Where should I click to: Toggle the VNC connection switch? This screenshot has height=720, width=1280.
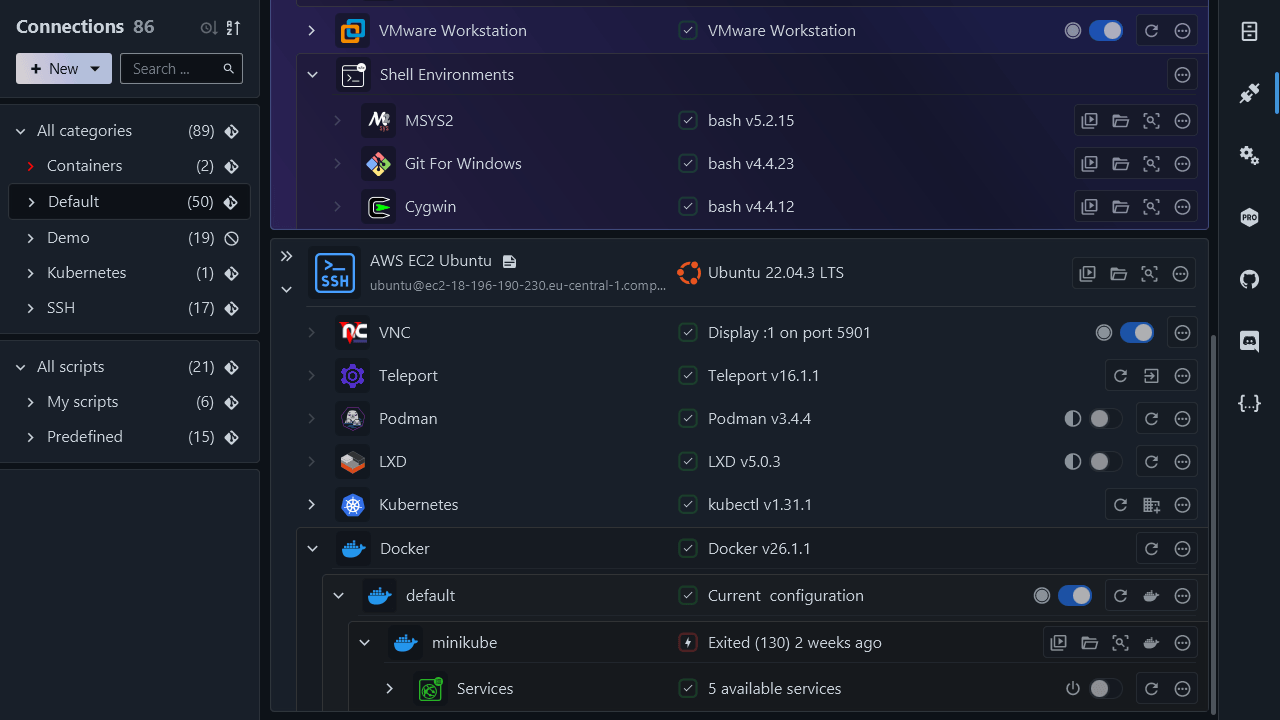(1136, 333)
